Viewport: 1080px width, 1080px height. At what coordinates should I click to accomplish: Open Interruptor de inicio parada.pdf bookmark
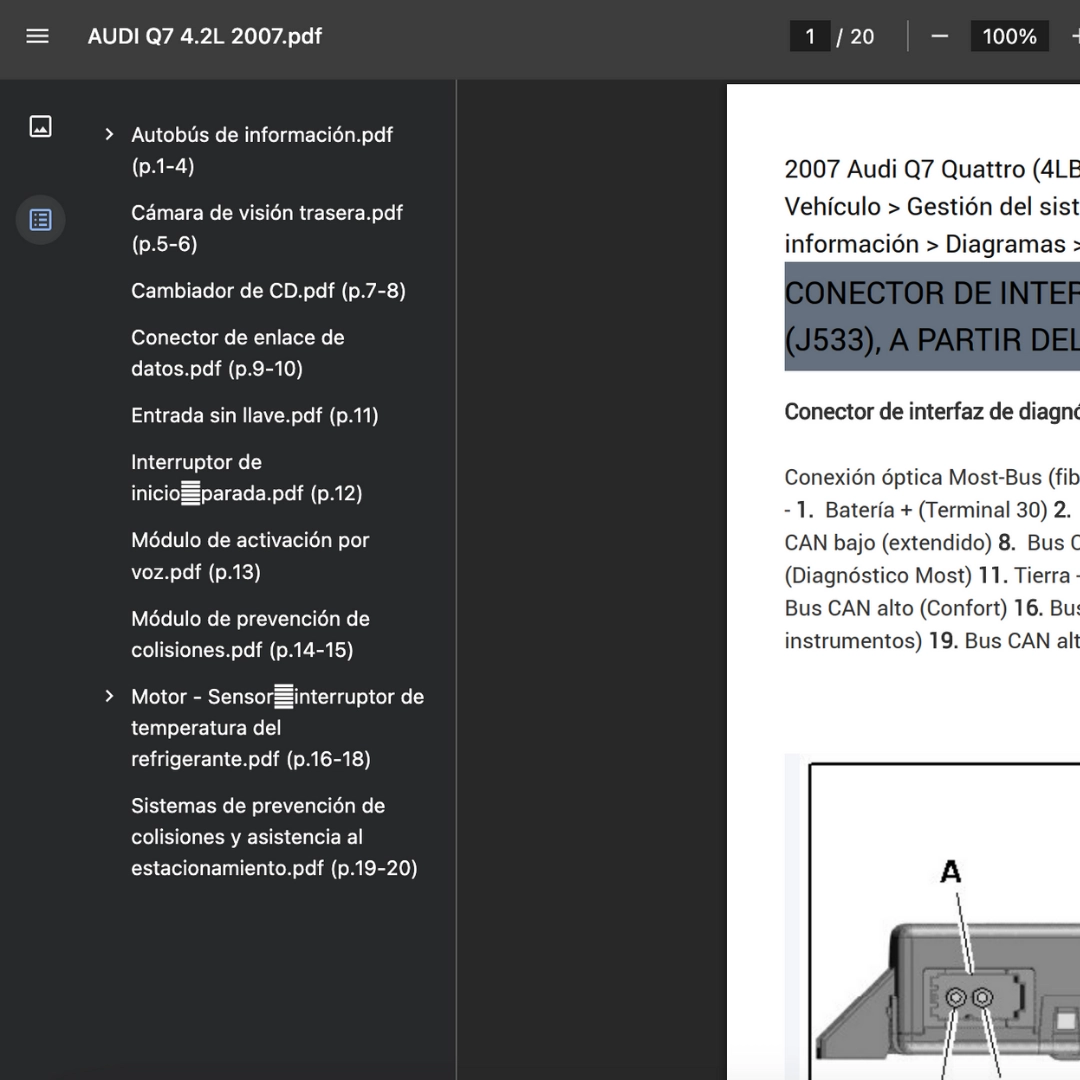[x=247, y=477]
